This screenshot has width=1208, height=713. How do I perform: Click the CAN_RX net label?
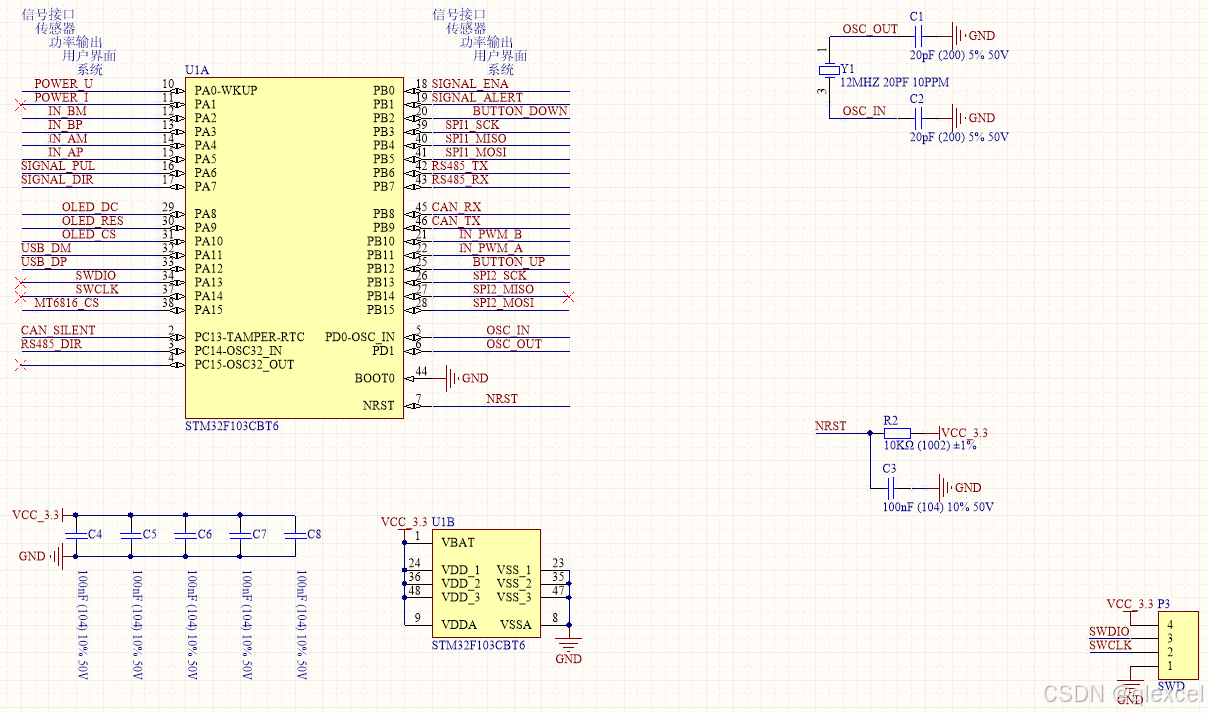tap(456, 207)
